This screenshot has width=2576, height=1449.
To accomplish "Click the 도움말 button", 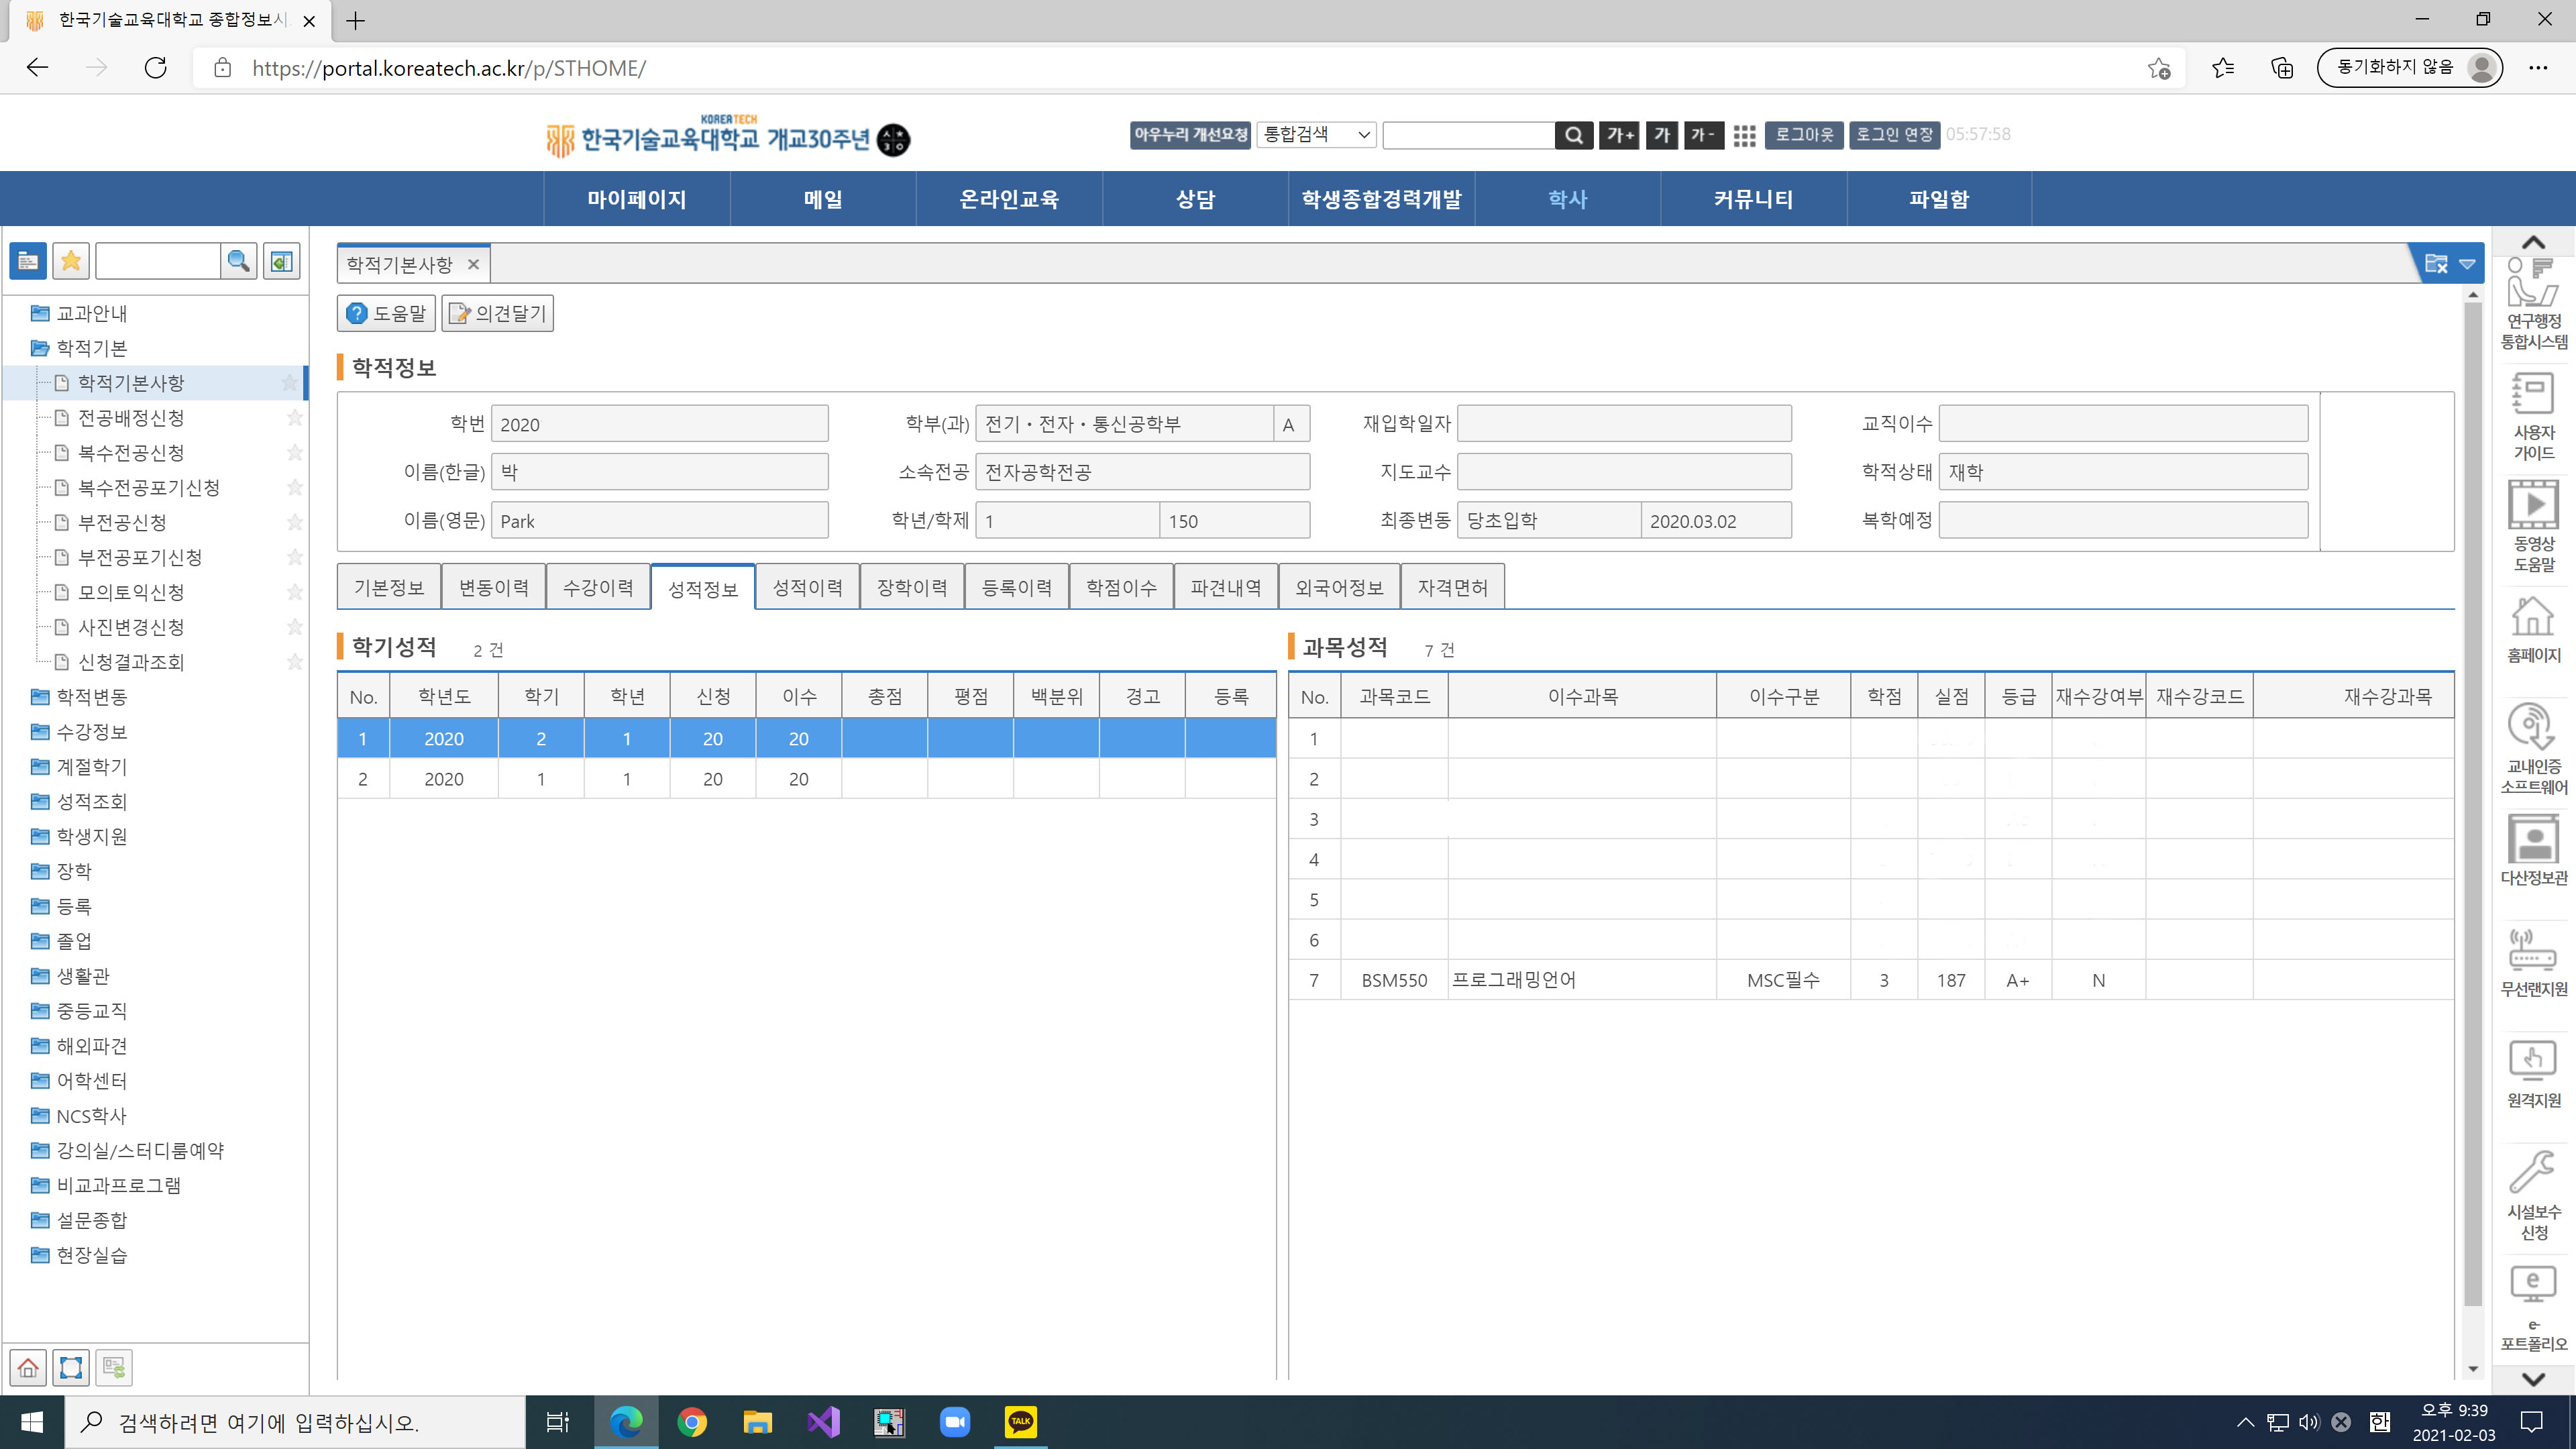I will click(386, 314).
